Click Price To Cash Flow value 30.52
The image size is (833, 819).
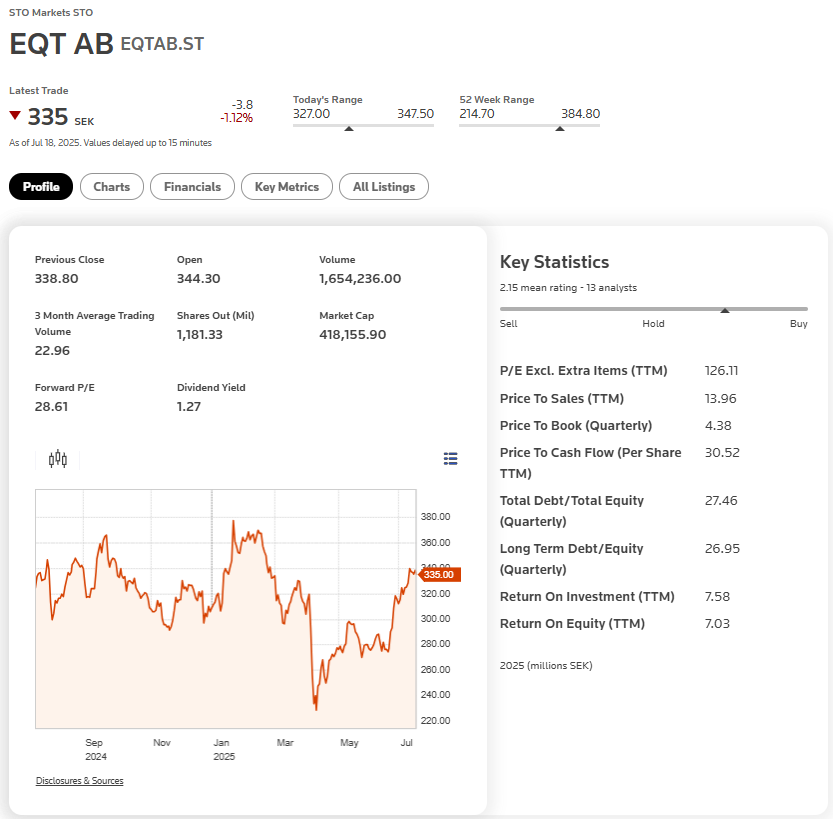(x=722, y=453)
